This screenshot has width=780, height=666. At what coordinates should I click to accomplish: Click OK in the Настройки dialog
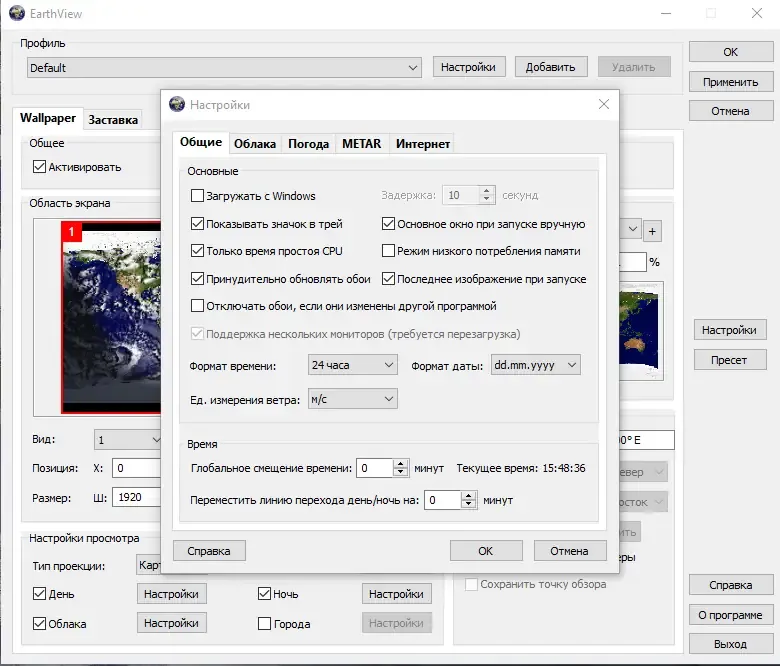pos(486,551)
